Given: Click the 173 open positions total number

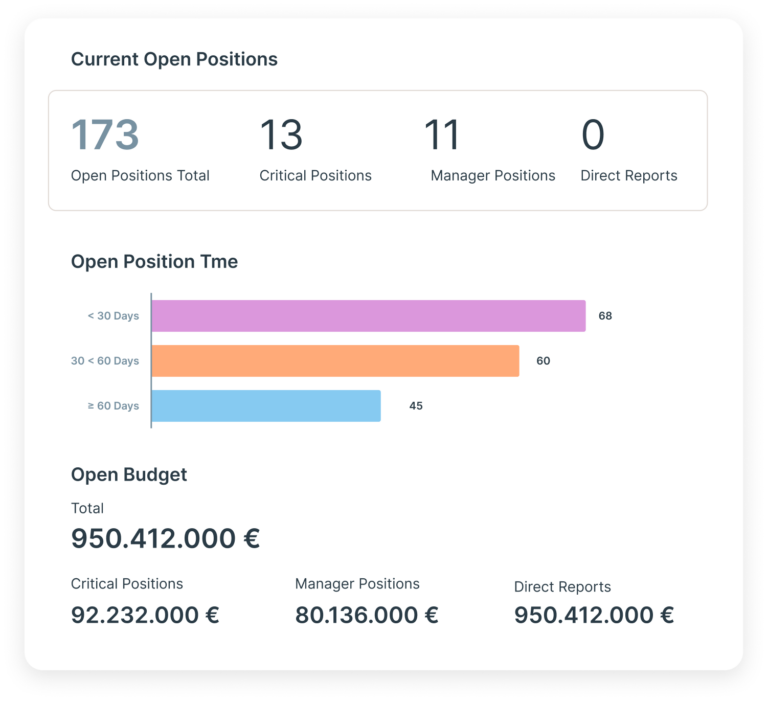Looking at the screenshot, I should point(105,135).
